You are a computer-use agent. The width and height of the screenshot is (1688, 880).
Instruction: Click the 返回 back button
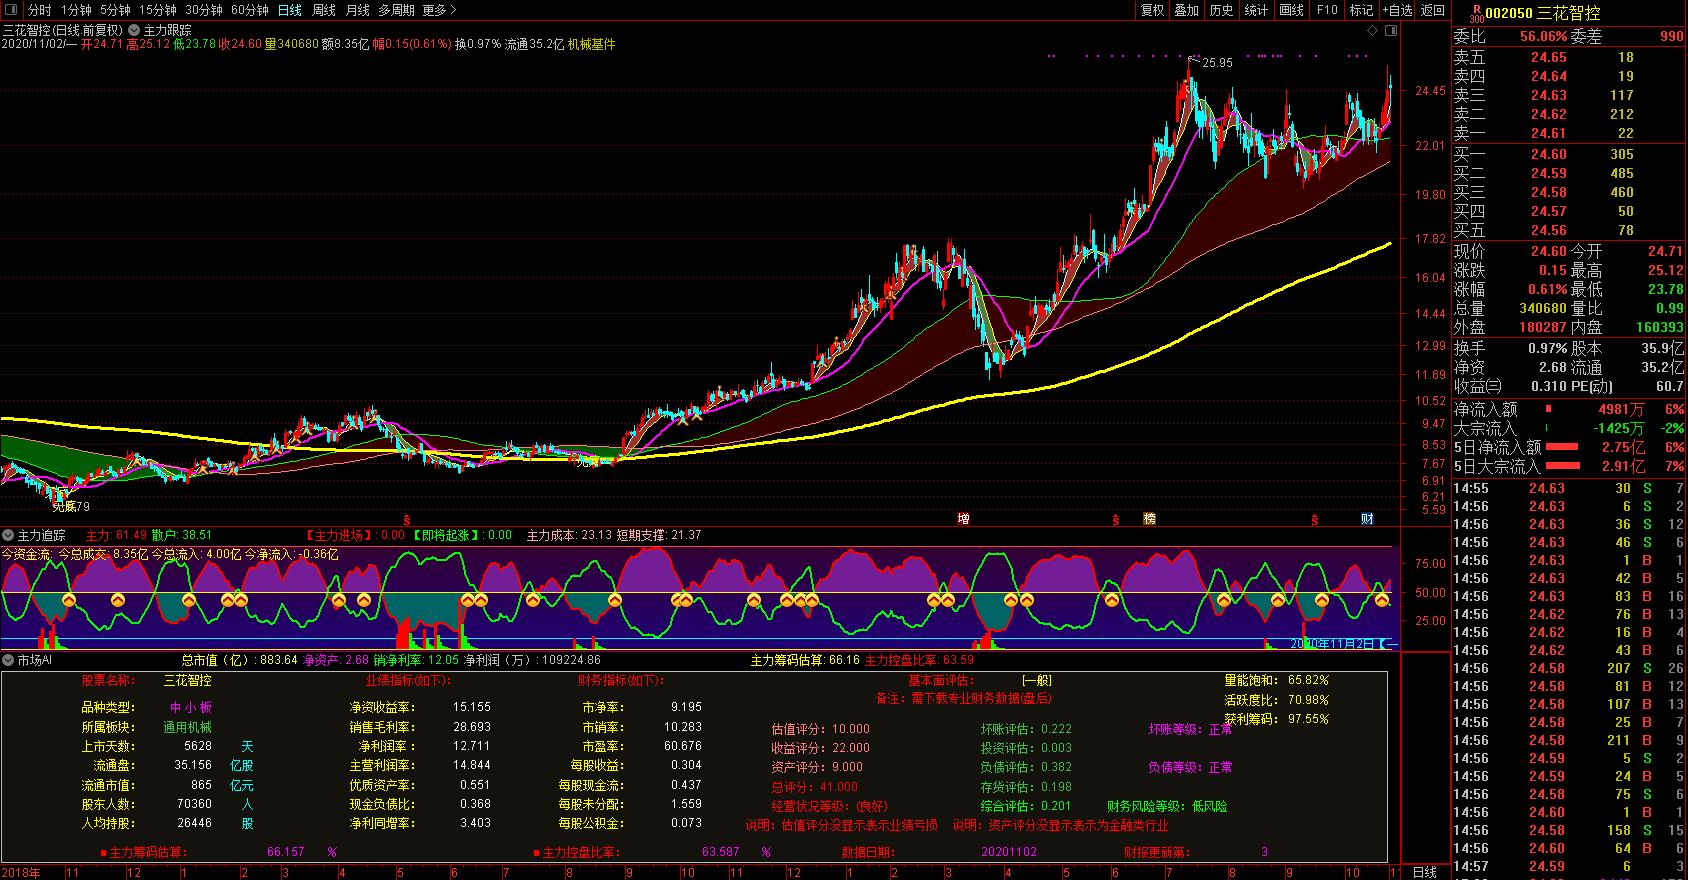click(1433, 10)
